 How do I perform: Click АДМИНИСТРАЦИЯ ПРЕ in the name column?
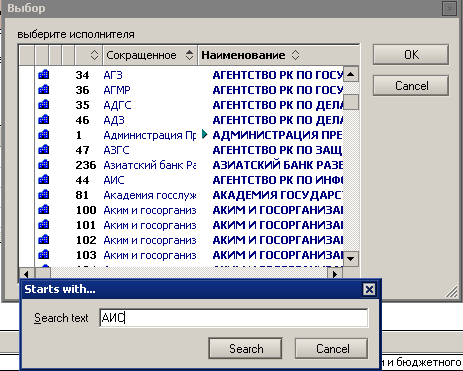click(277, 135)
